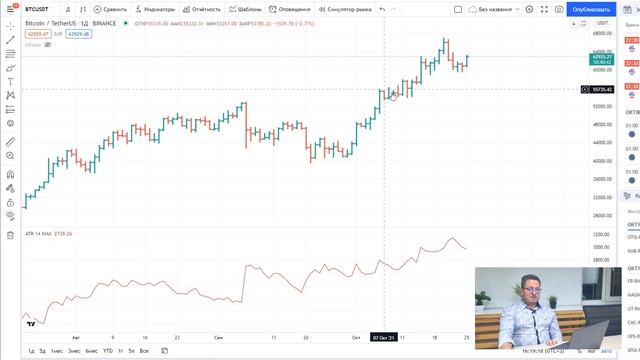640x360 pixels.
Task: Set range to 1г
Action: pyautogui.click(x=121, y=351)
